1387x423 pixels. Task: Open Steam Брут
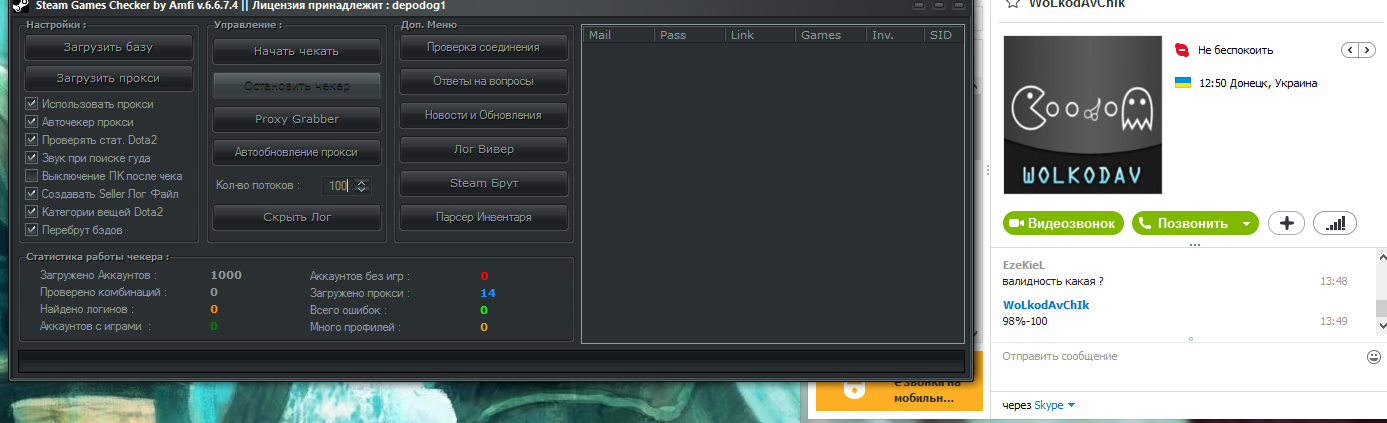coord(484,183)
